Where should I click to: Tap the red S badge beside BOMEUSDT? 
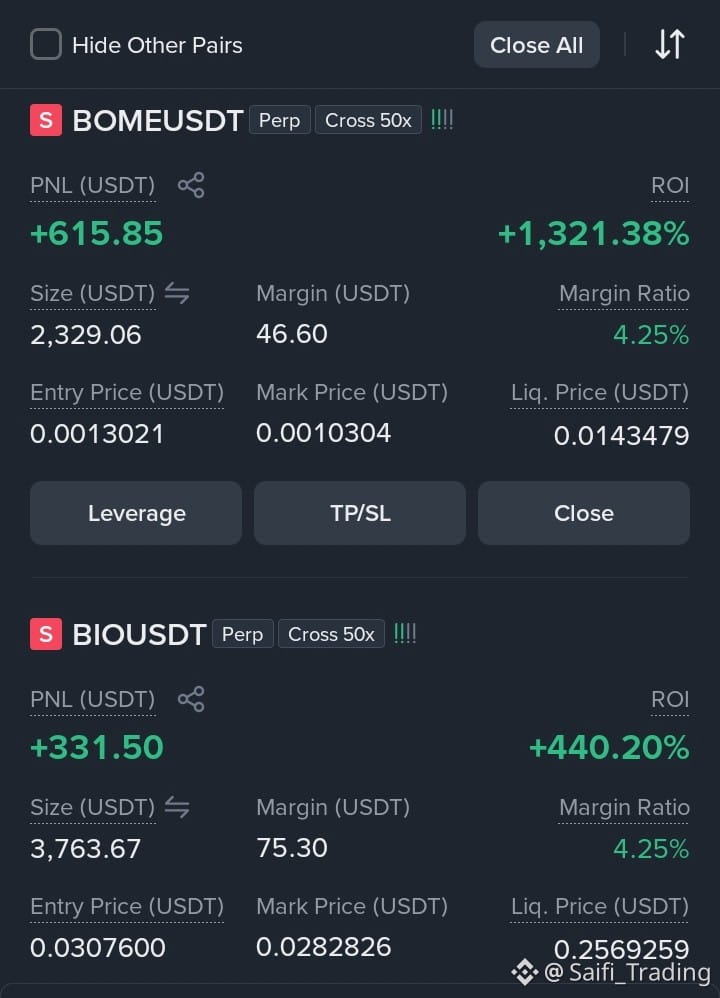[46, 120]
